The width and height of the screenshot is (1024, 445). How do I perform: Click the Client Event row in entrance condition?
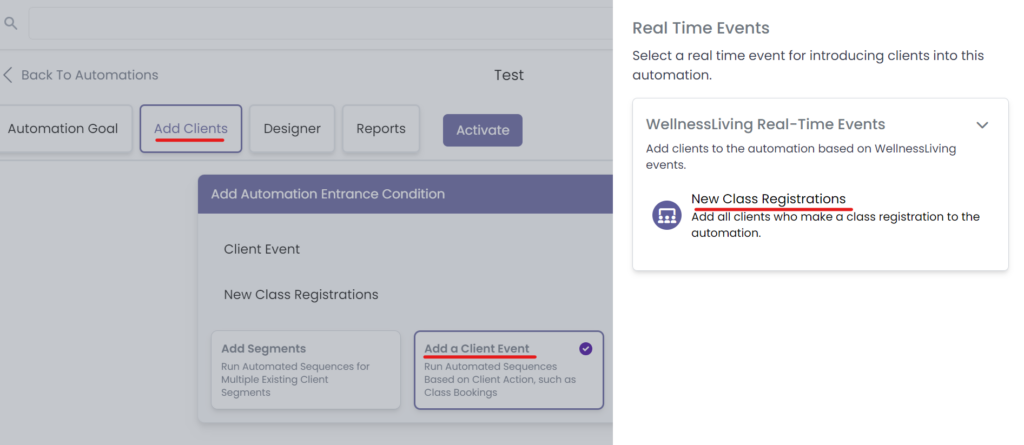pos(262,249)
